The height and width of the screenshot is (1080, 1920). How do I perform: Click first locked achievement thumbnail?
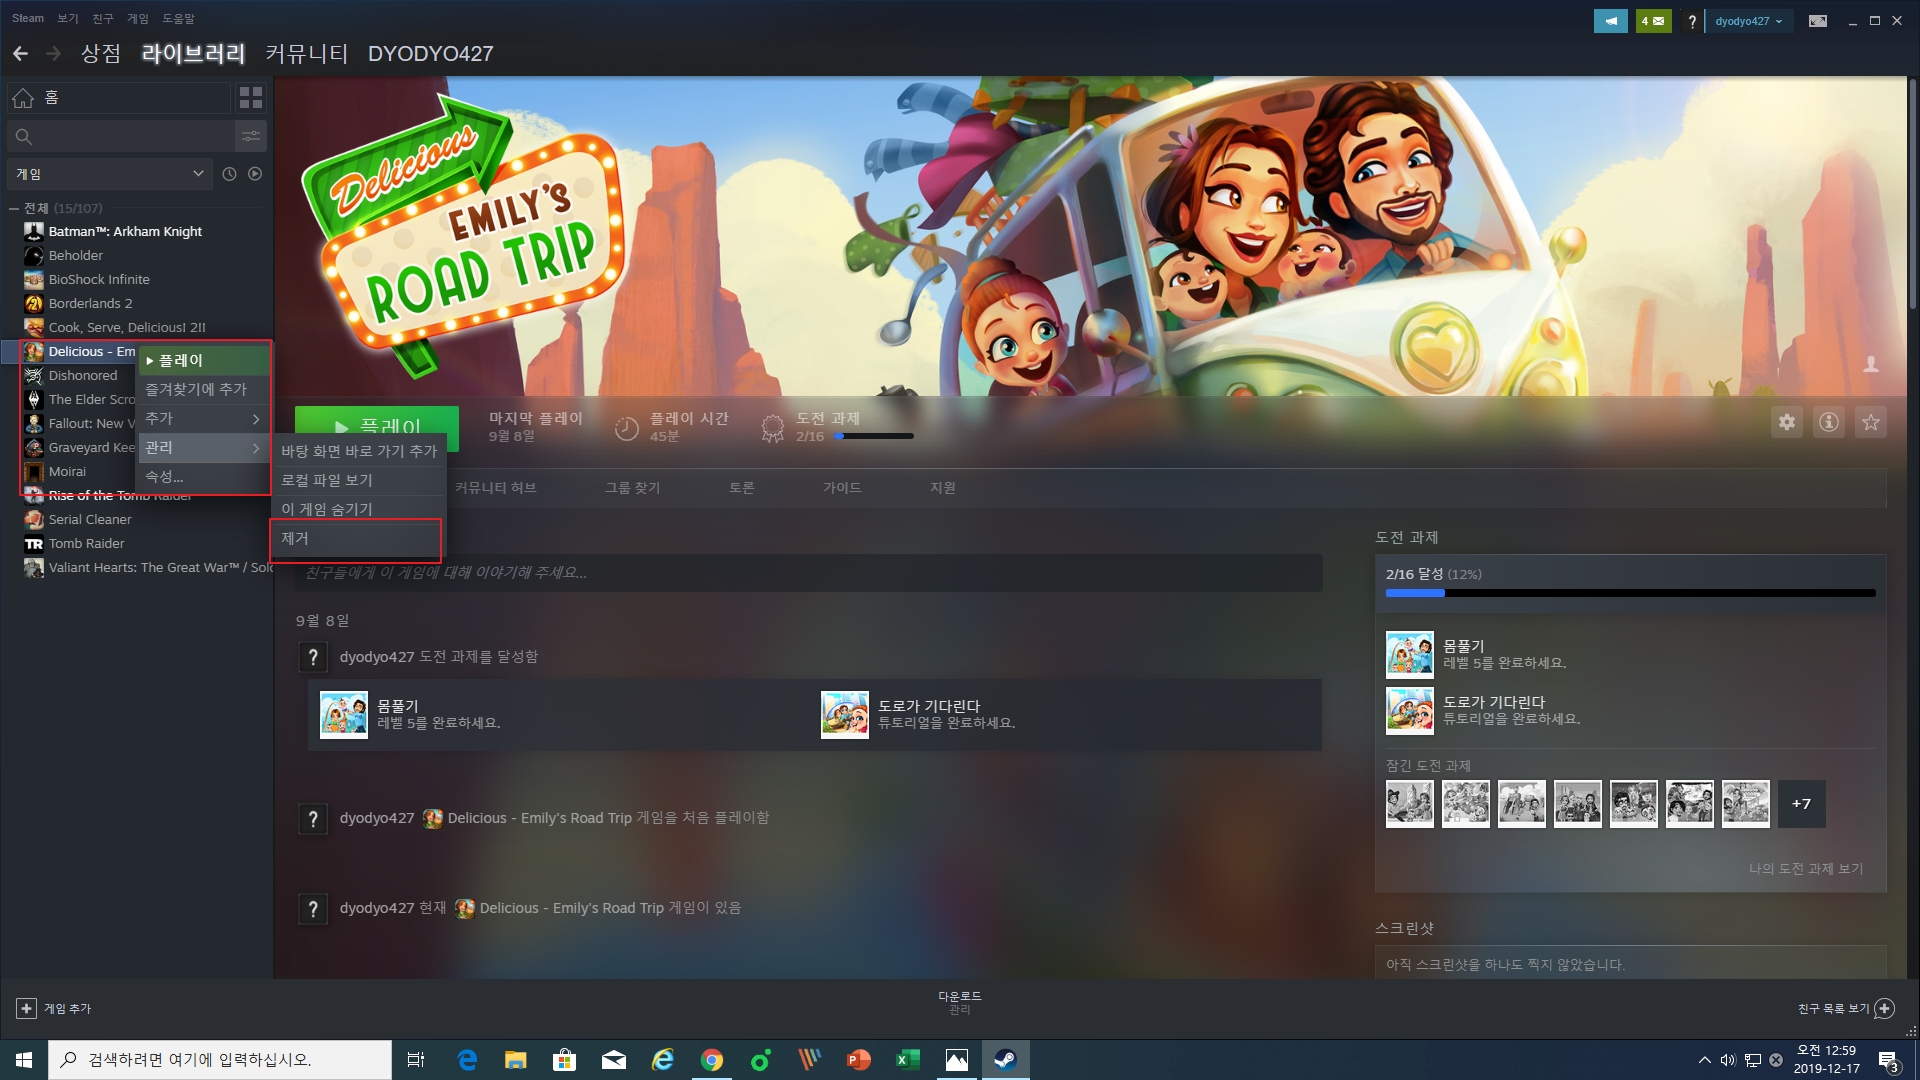click(x=1409, y=803)
